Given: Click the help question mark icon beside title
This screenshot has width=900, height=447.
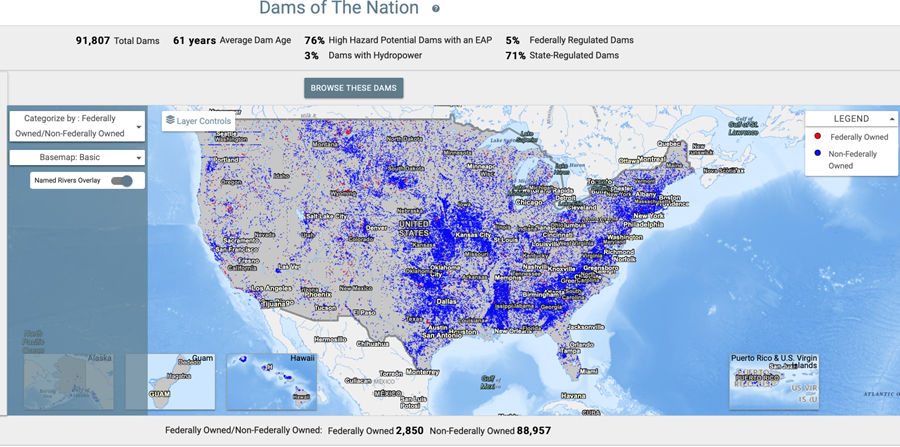Looking at the screenshot, I should (x=436, y=9).
